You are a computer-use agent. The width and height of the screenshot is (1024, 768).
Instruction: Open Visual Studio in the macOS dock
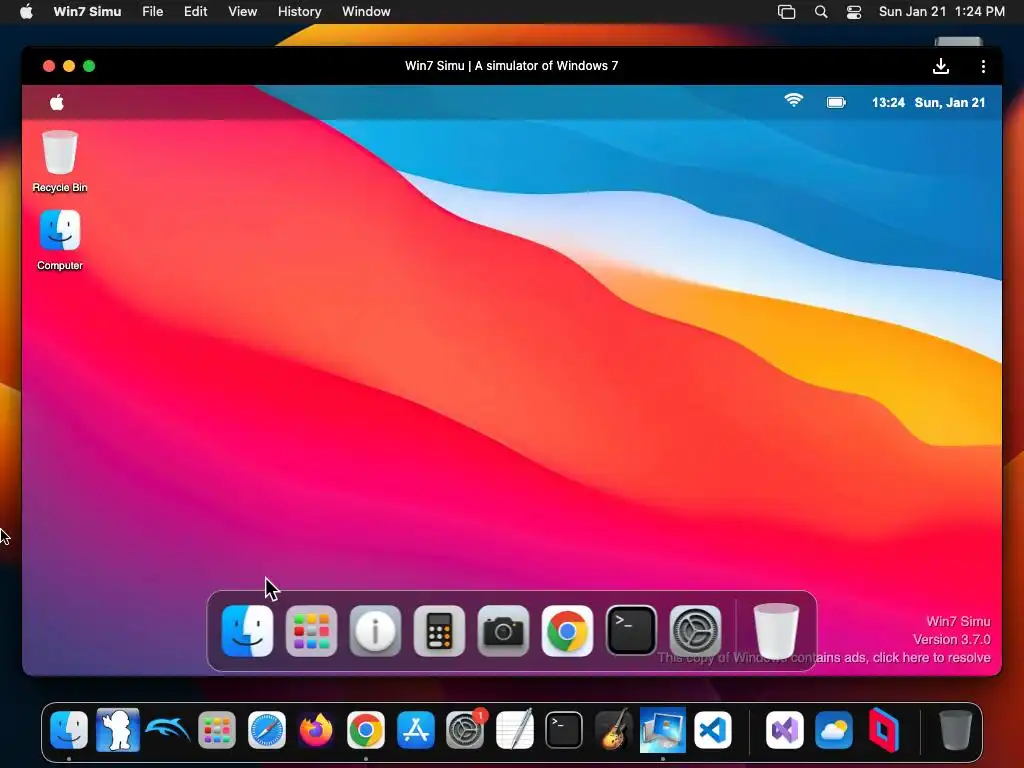point(784,730)
